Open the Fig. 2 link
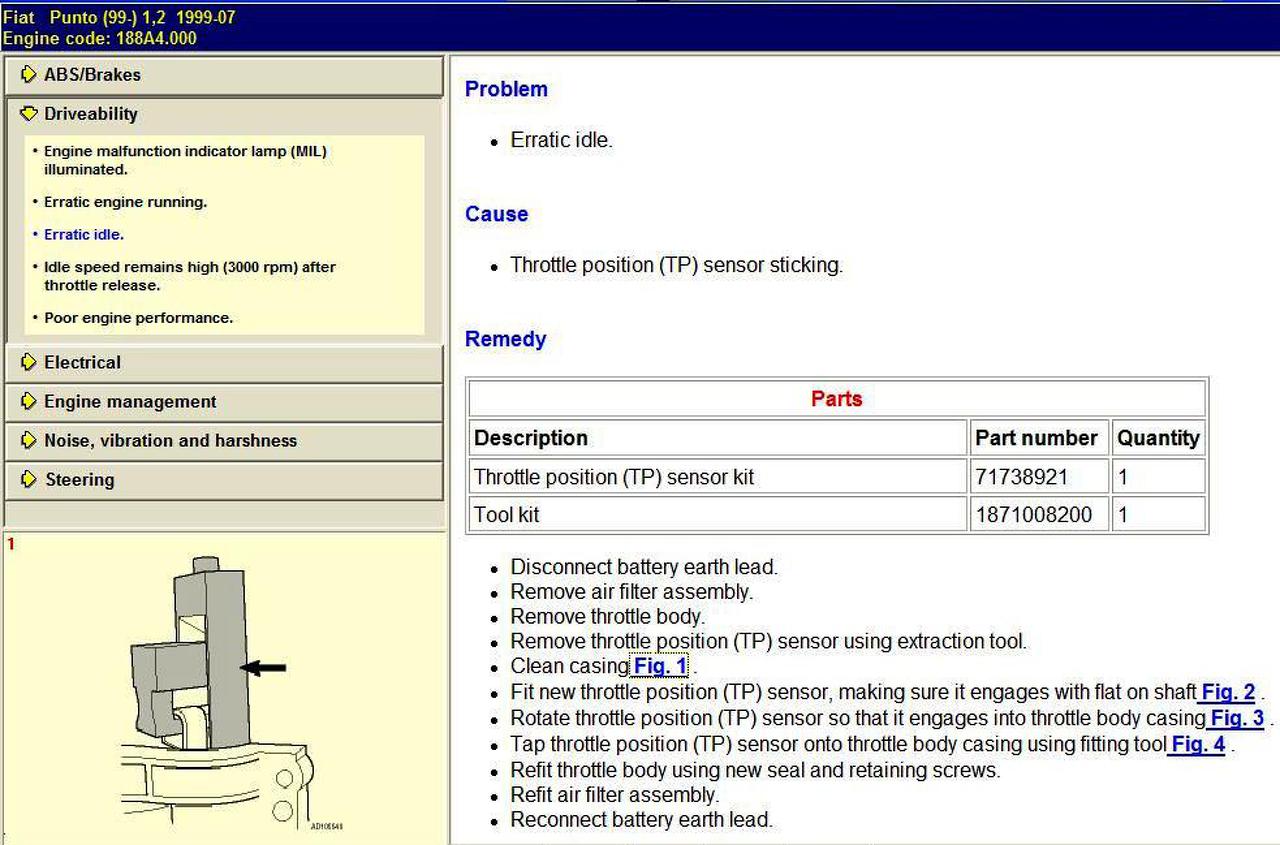The width and height of the screenshot is (1280, 845). 1228,692
